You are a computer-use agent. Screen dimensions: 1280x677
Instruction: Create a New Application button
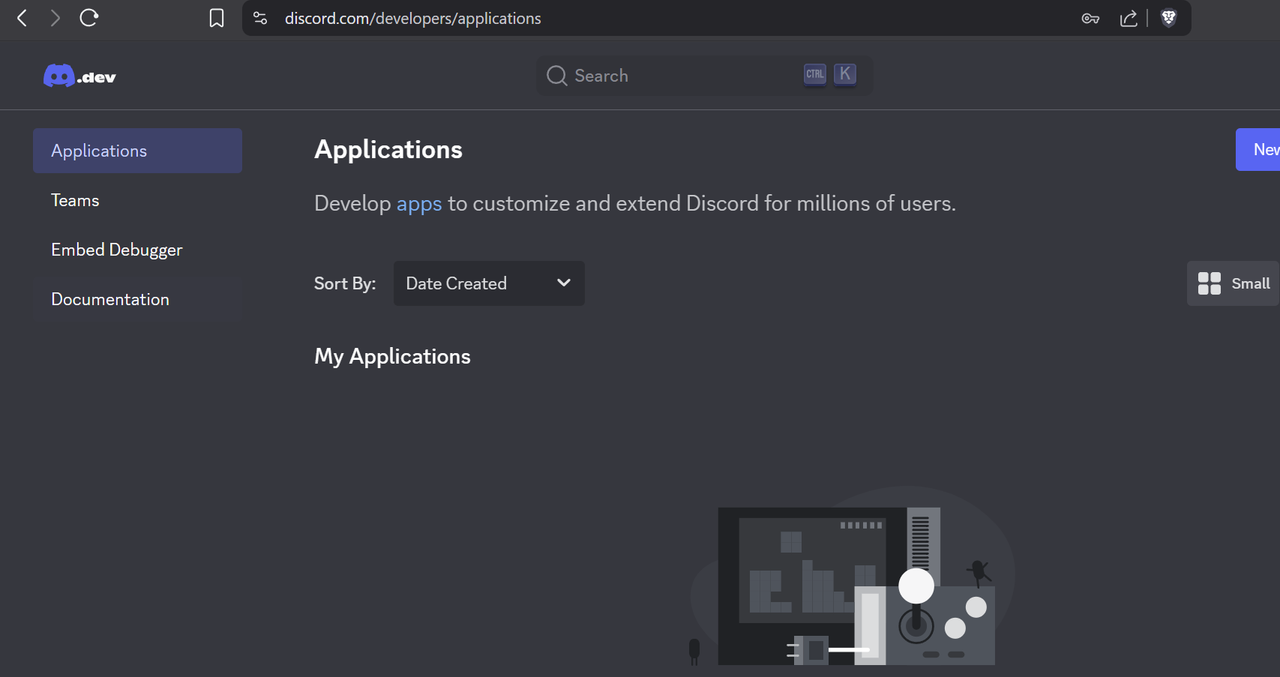(1258, 149)
